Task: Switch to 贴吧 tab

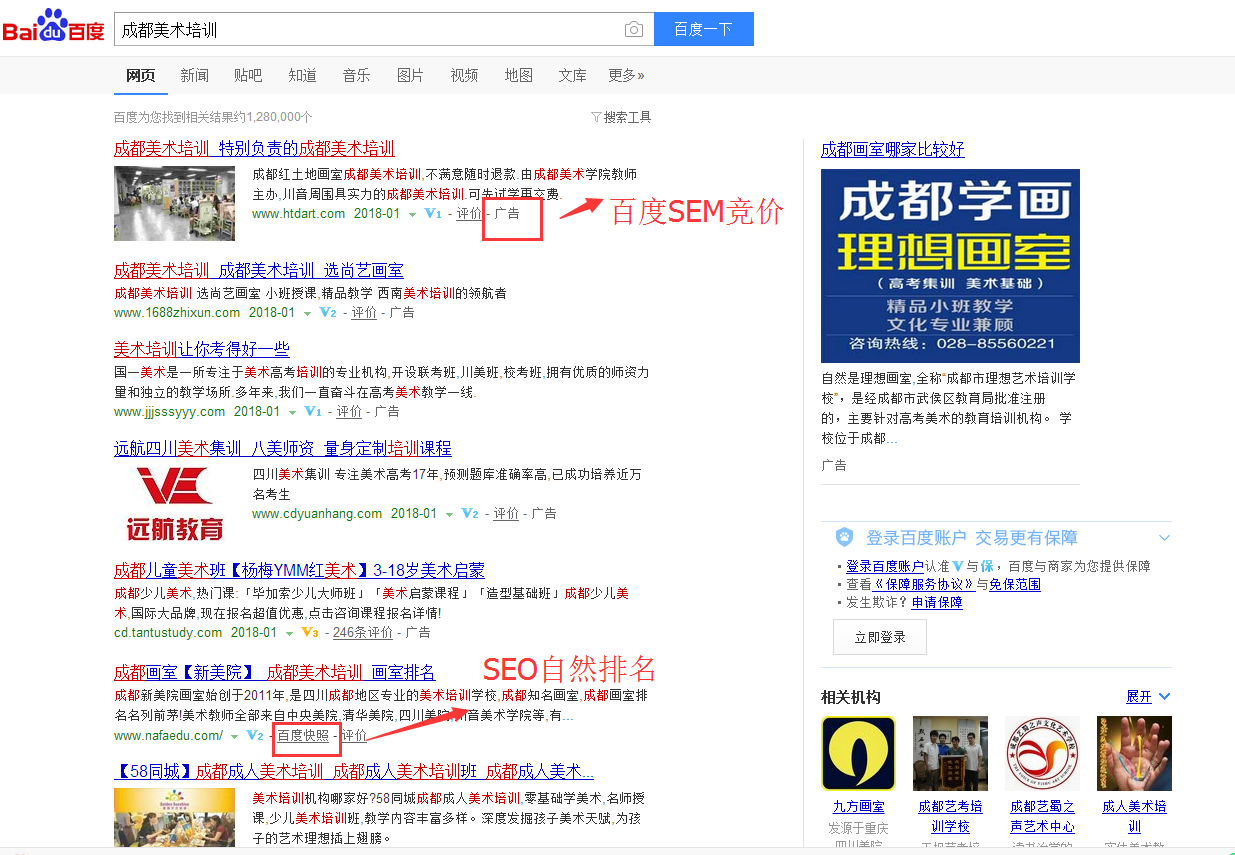Action: coord(248,76)
